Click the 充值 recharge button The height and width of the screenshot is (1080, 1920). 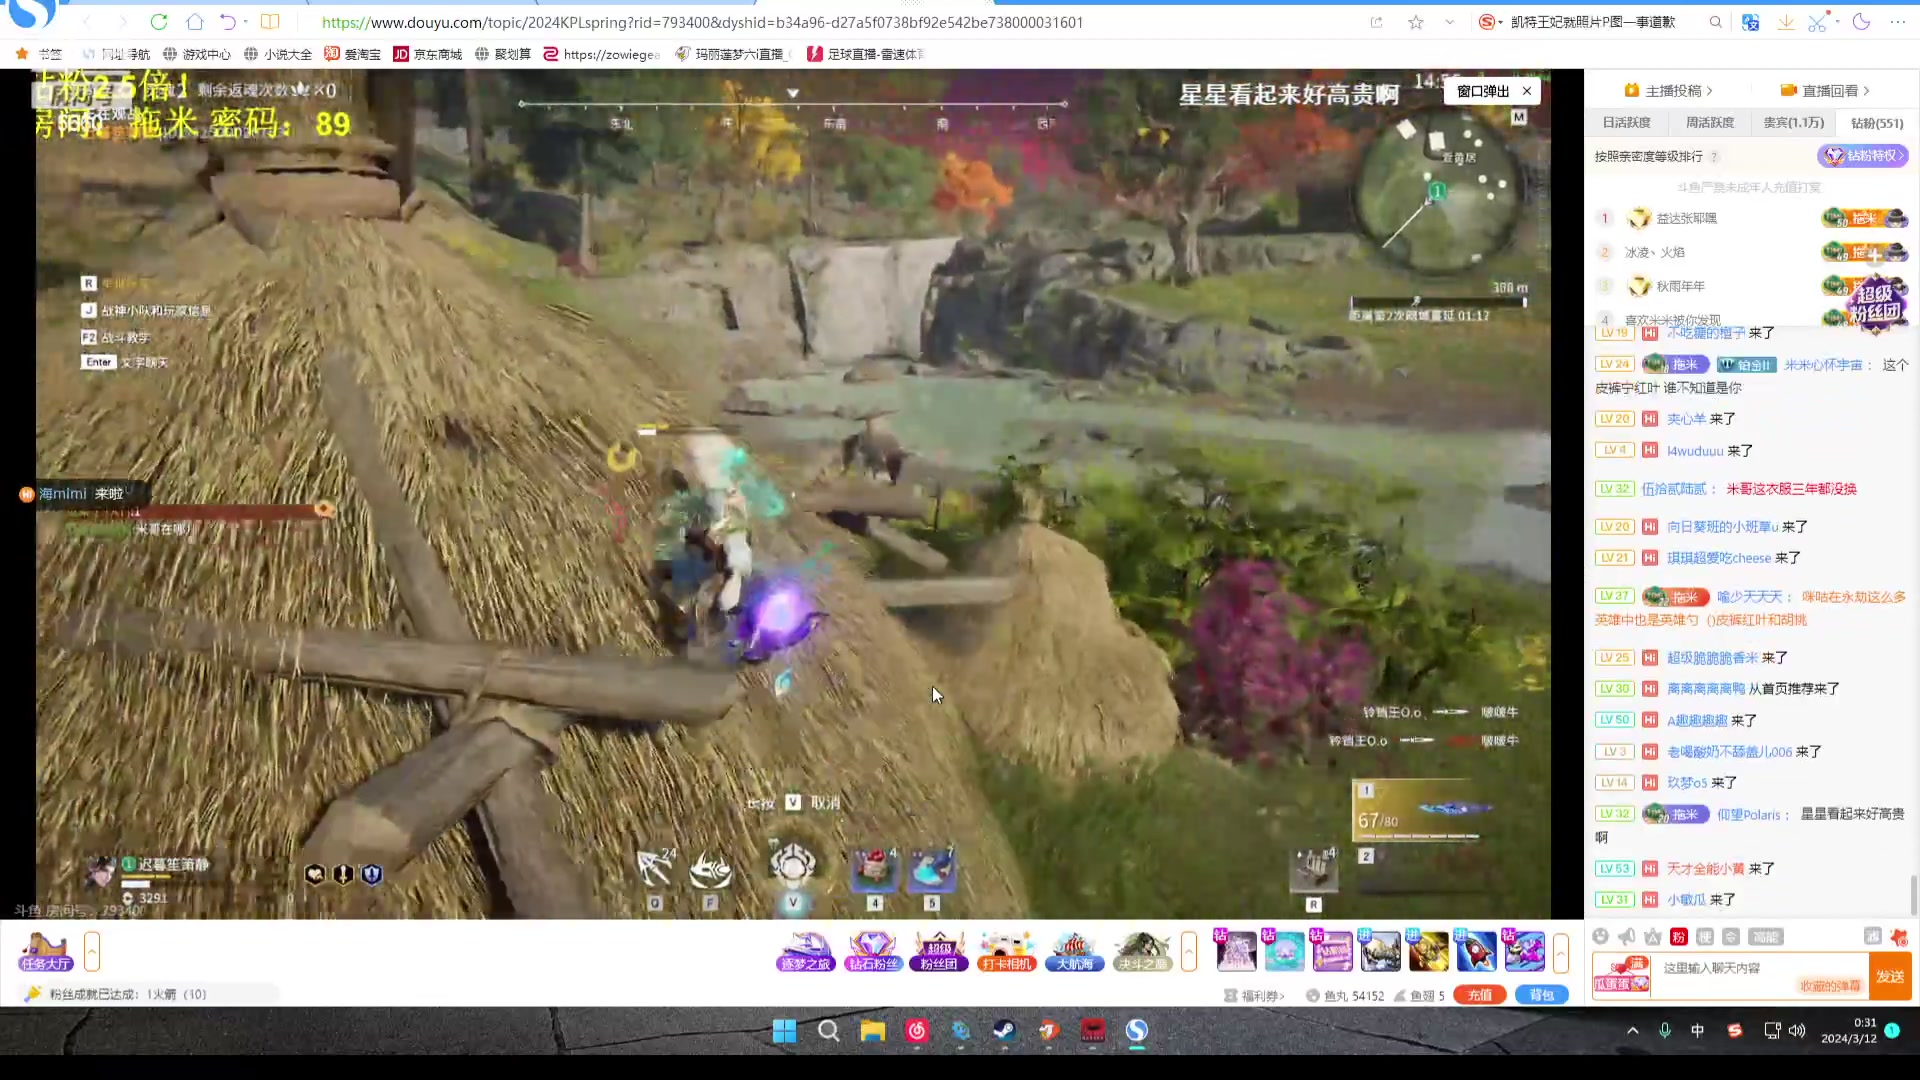[x=1480, y=995]
